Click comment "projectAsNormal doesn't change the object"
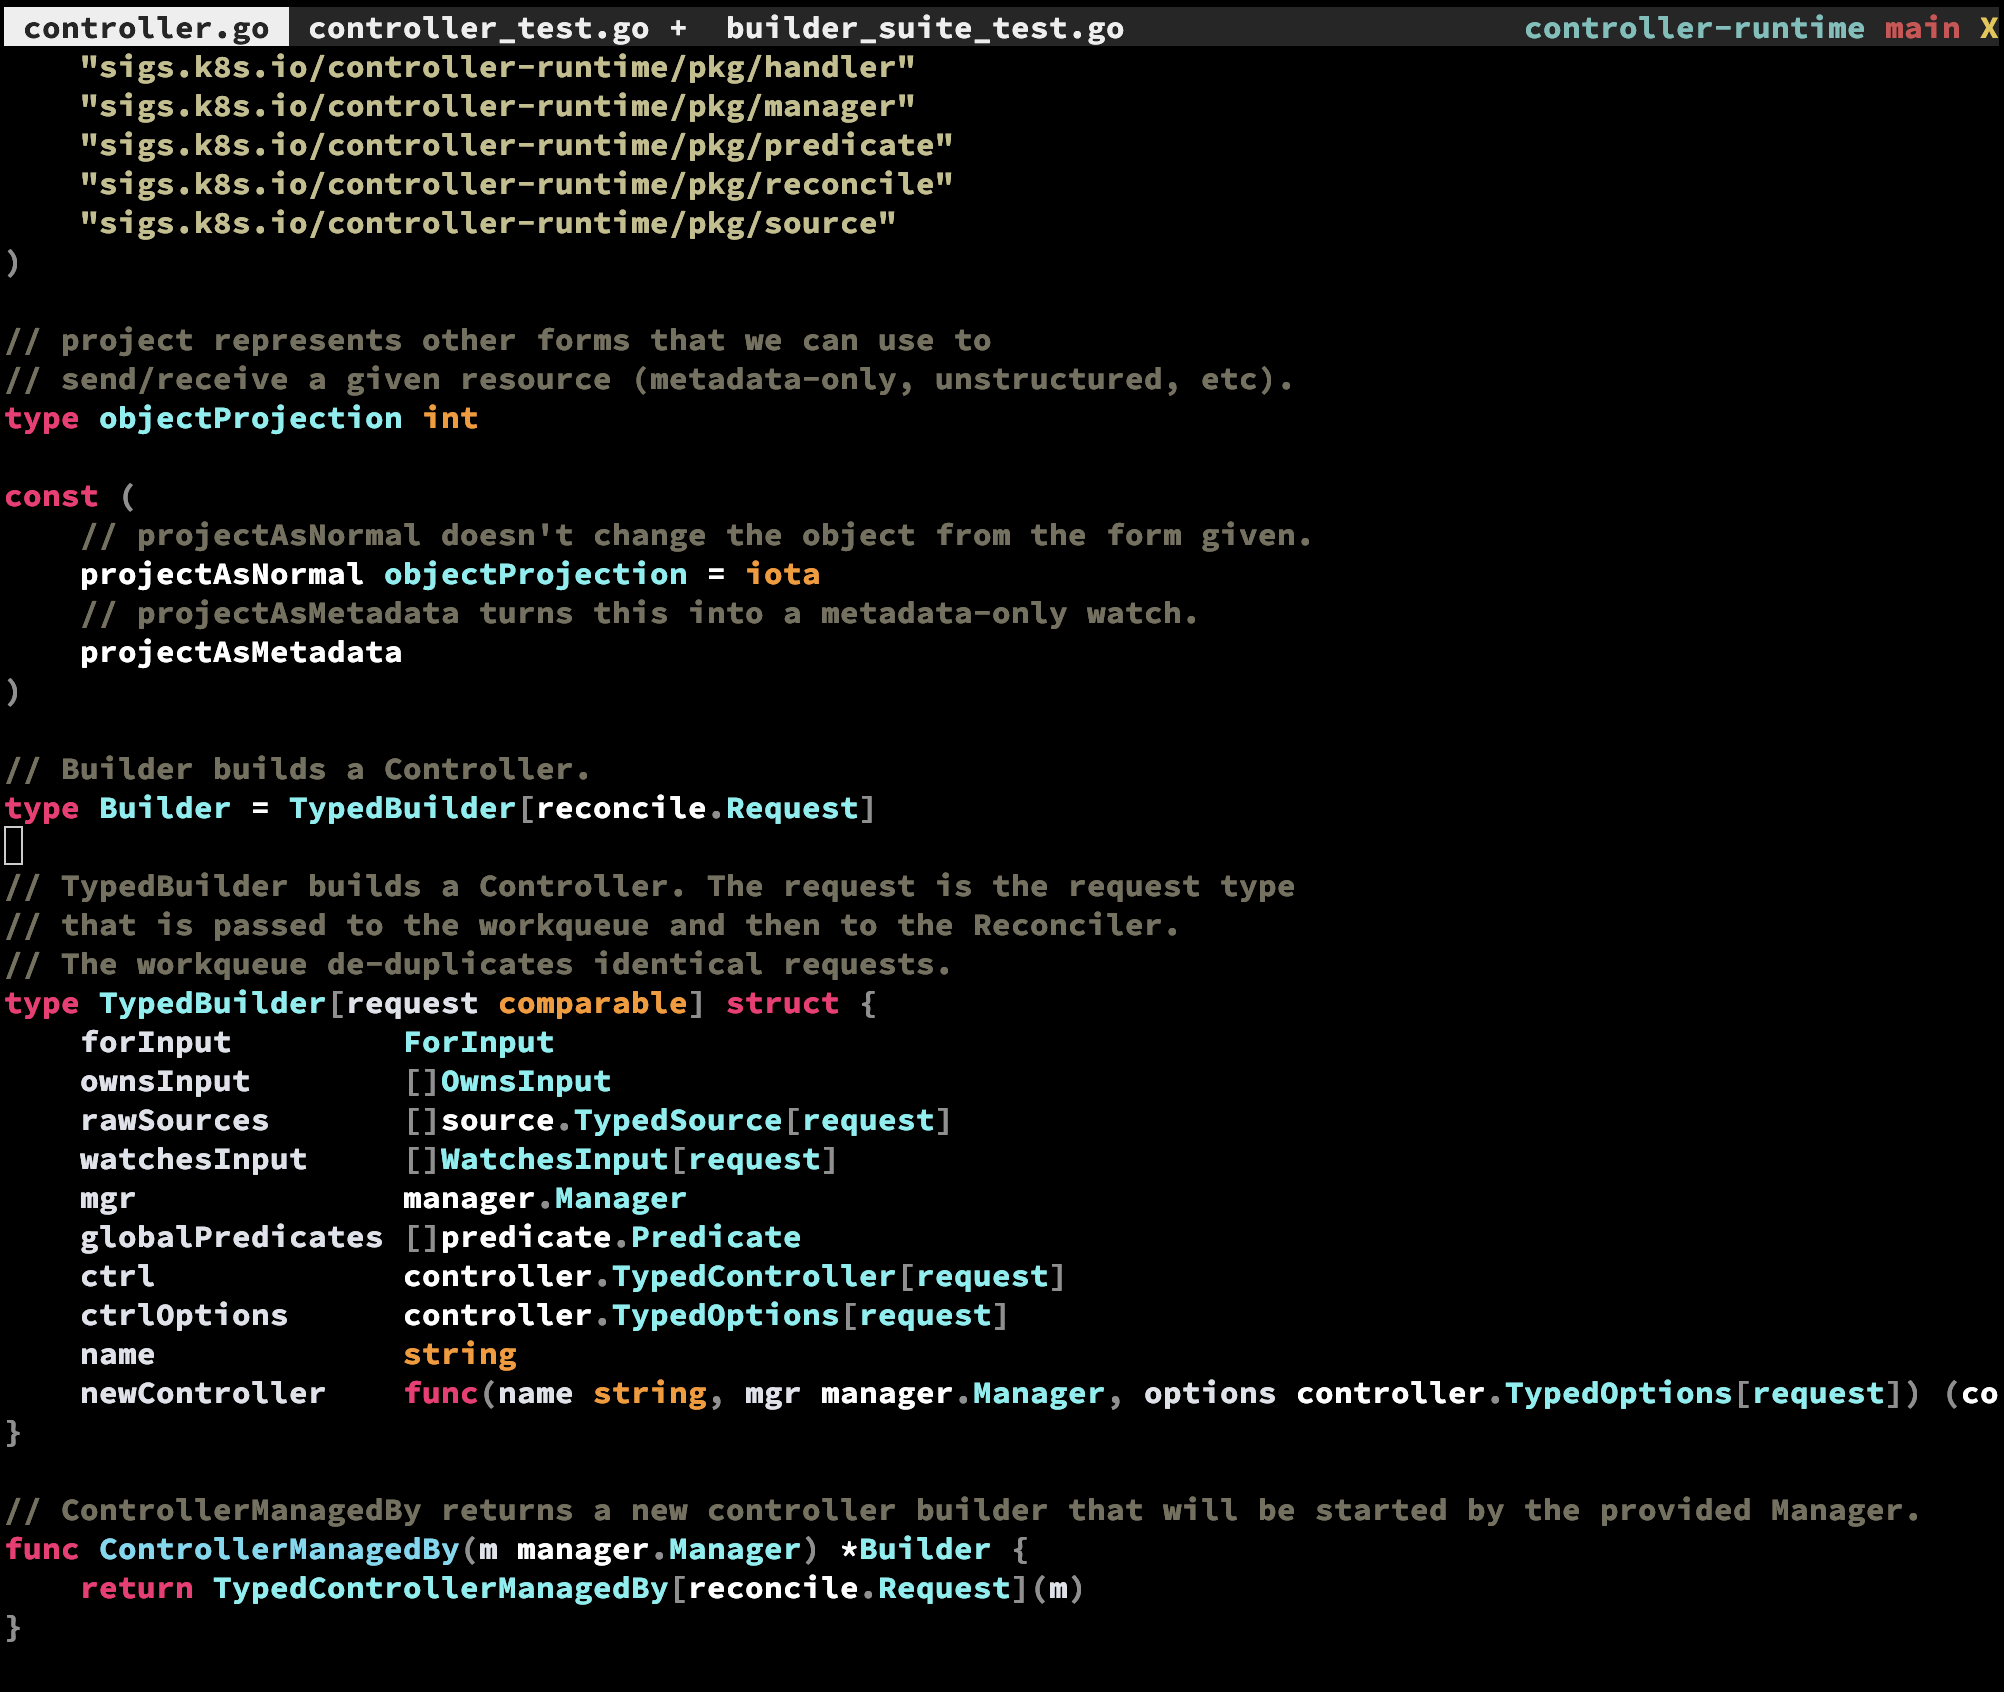 coord(696,535)
